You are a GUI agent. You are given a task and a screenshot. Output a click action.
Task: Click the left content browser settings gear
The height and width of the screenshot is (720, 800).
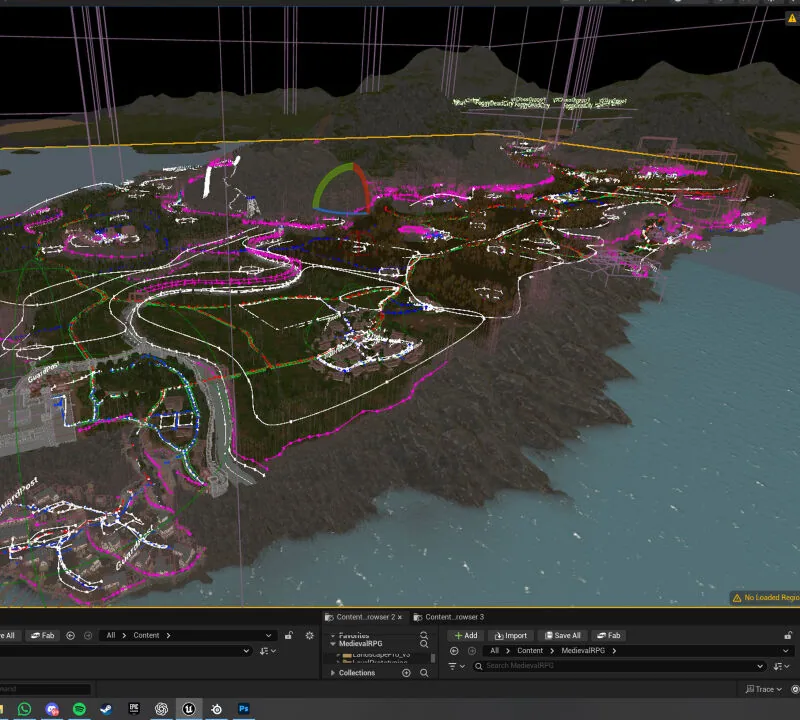(310, 635)
